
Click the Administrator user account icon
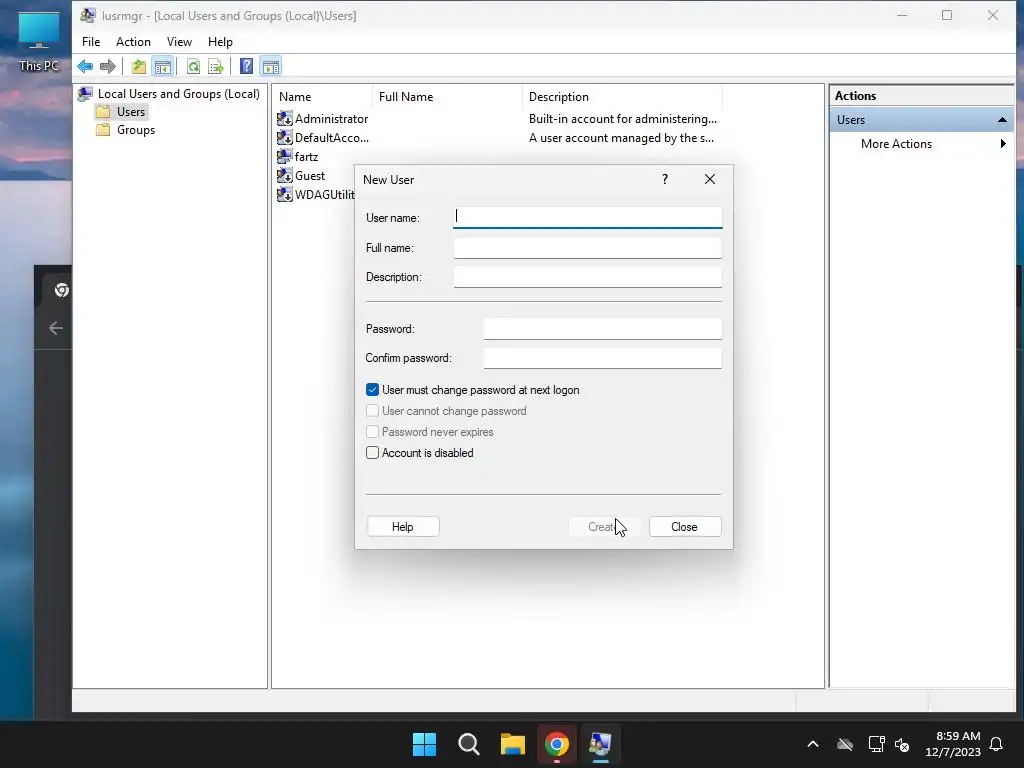click(x=285, y=118)
